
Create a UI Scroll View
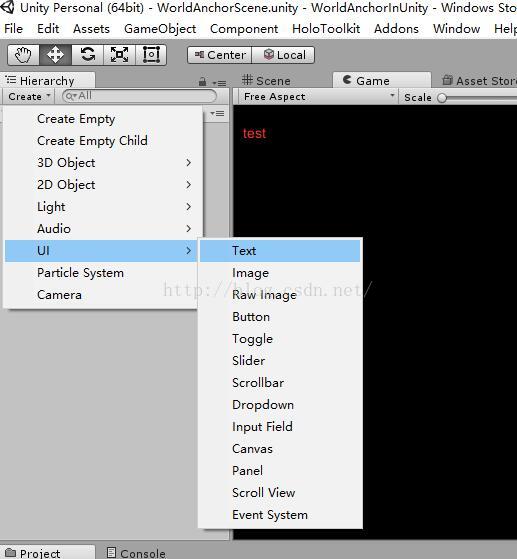coord(280,493)
